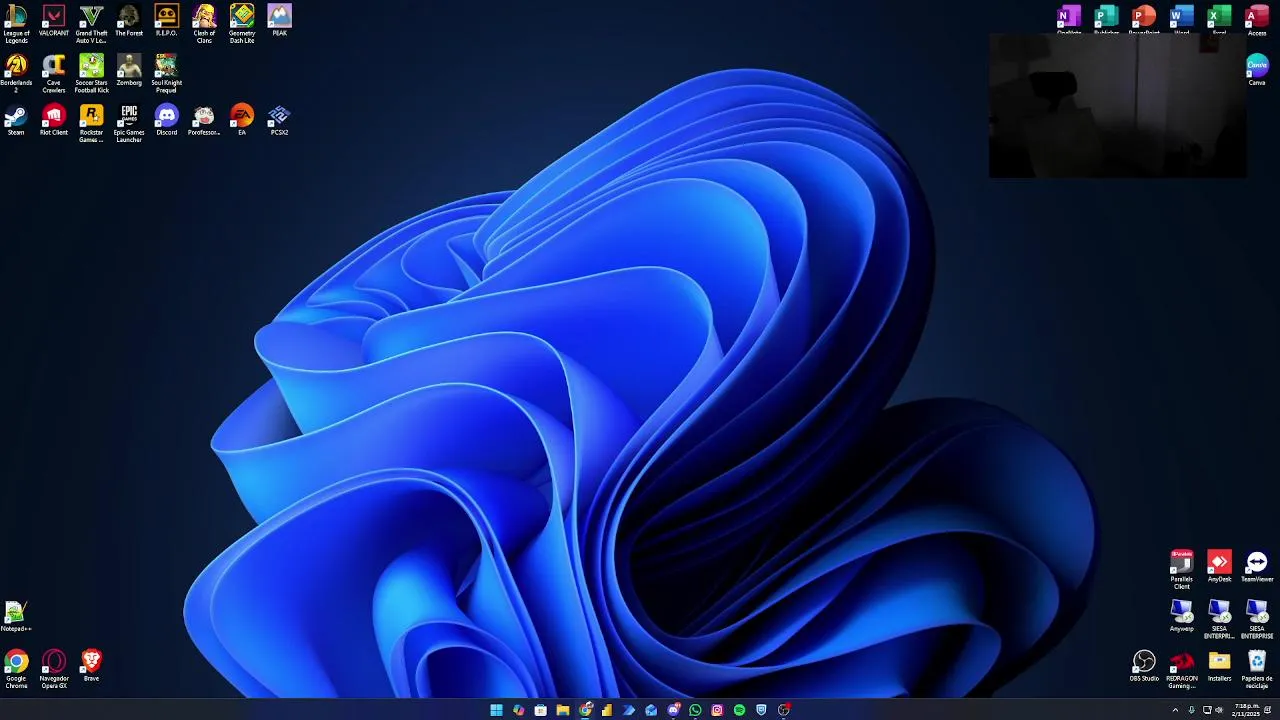Click the Brave browser desktop shortcut
Viewport: 1280px width, 720px height.
pos(91,667)
